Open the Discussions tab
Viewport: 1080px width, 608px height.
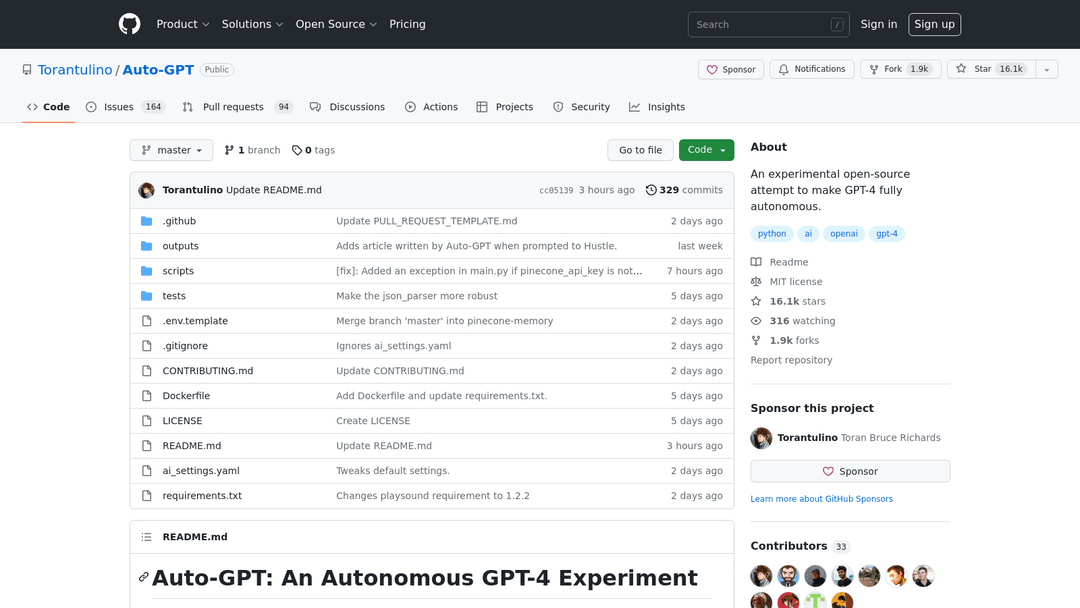coord(348,107)
